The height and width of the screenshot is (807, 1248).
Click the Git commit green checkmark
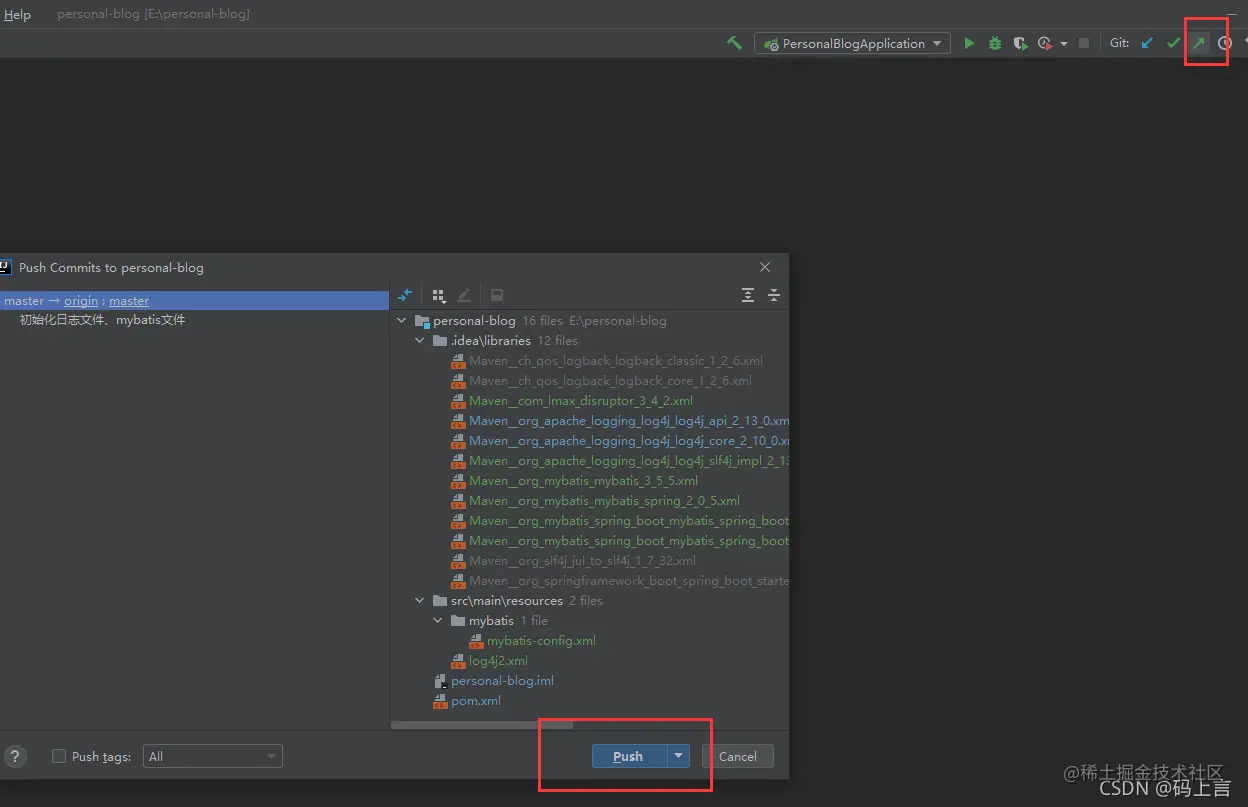pos(1173,43)
